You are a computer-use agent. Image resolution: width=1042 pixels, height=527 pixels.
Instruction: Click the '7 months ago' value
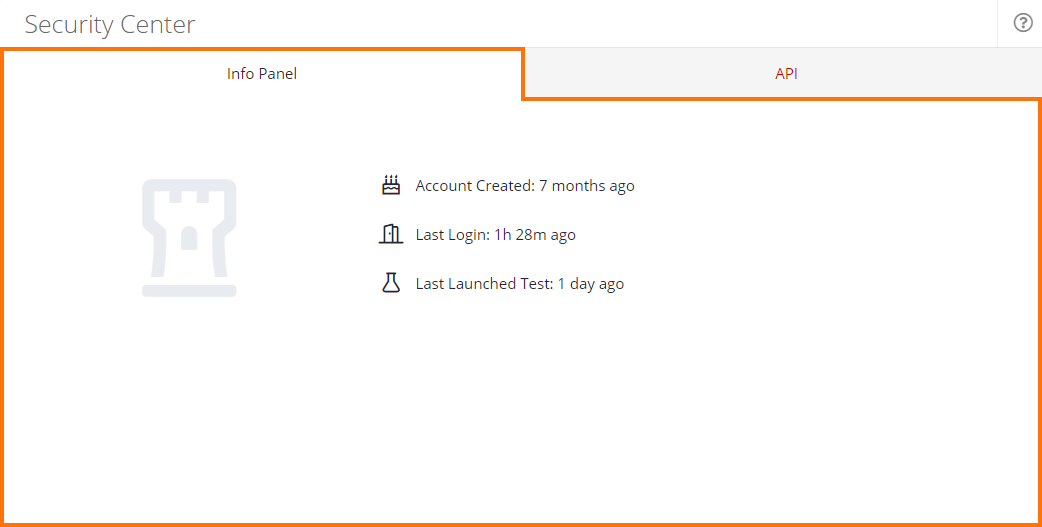[587, 186]
